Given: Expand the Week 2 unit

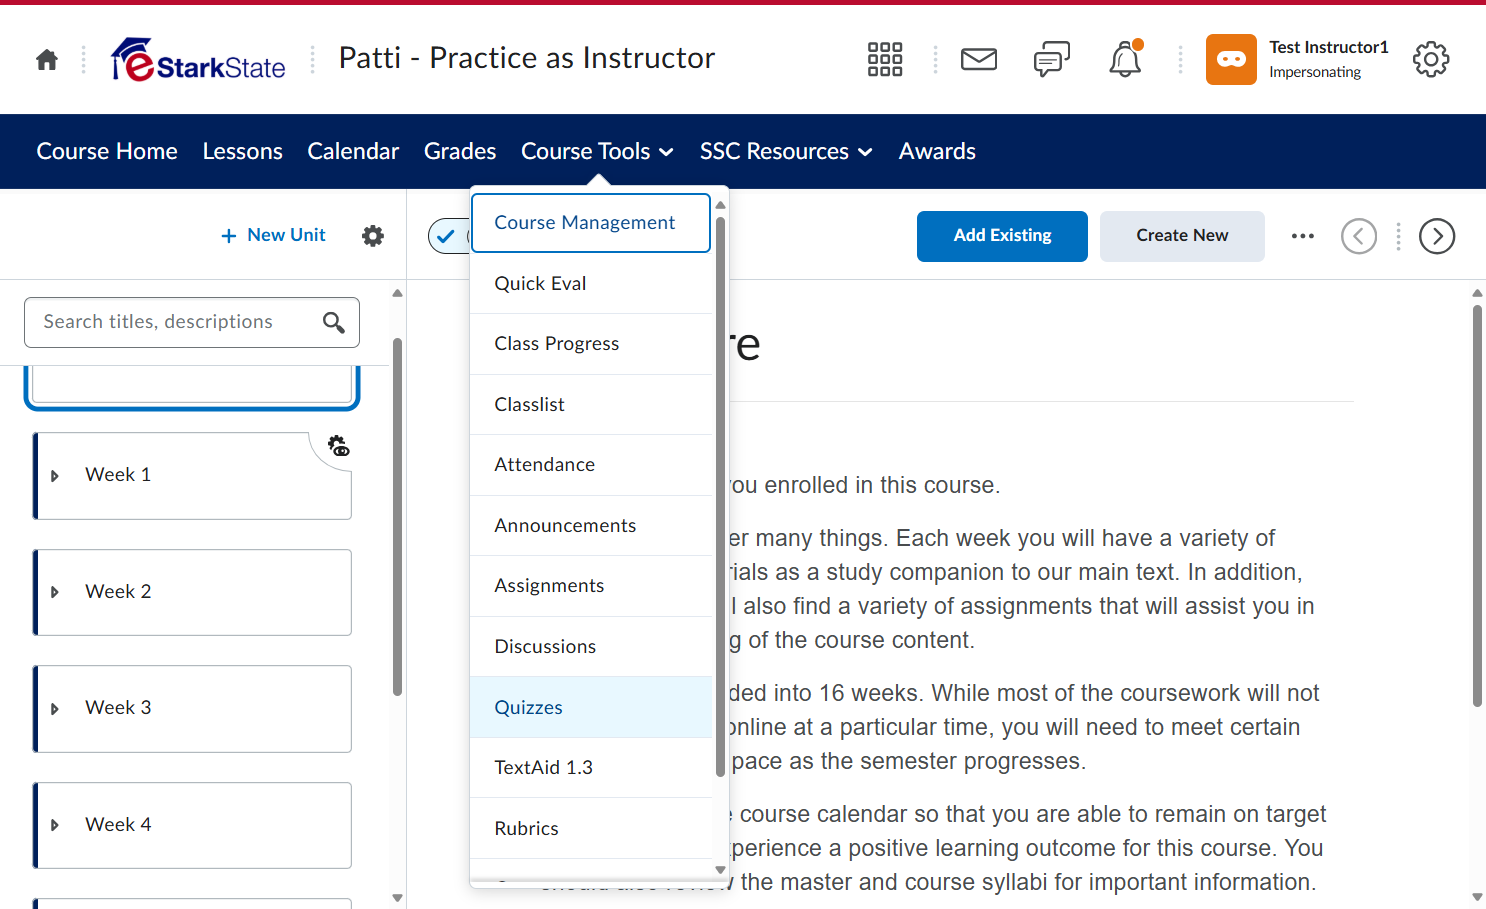Looking at the screenshot, I should pos(55,592).
